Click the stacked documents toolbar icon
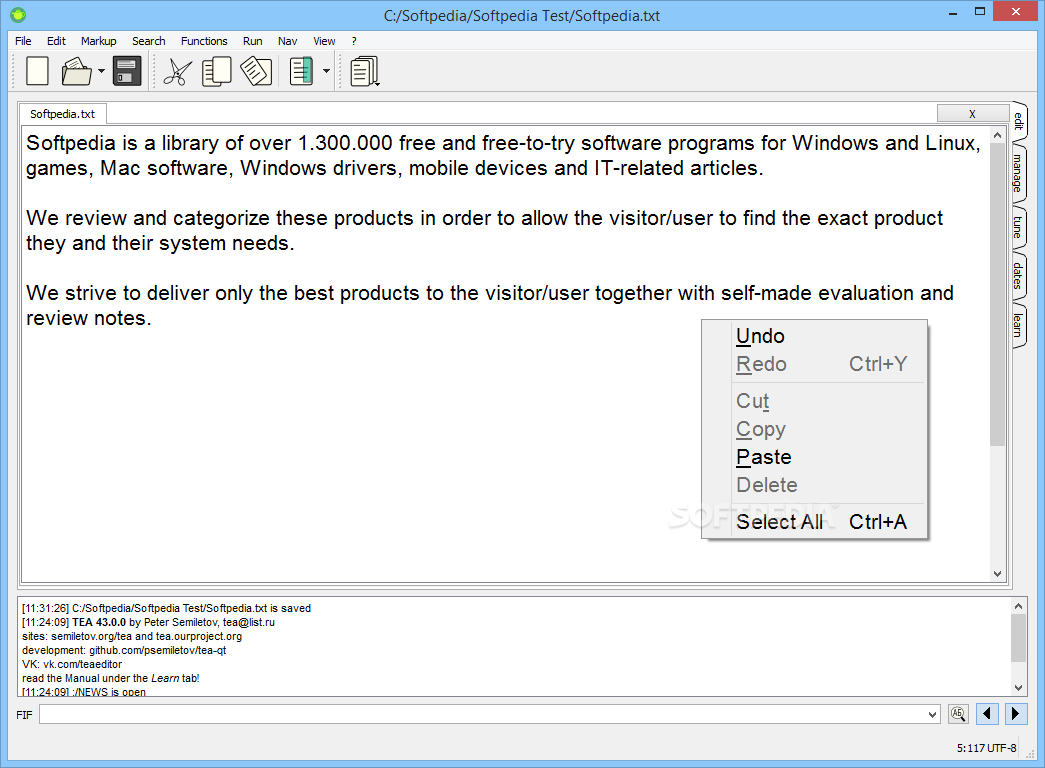Screen dimensions: 1045x768 tap(365, 71)
